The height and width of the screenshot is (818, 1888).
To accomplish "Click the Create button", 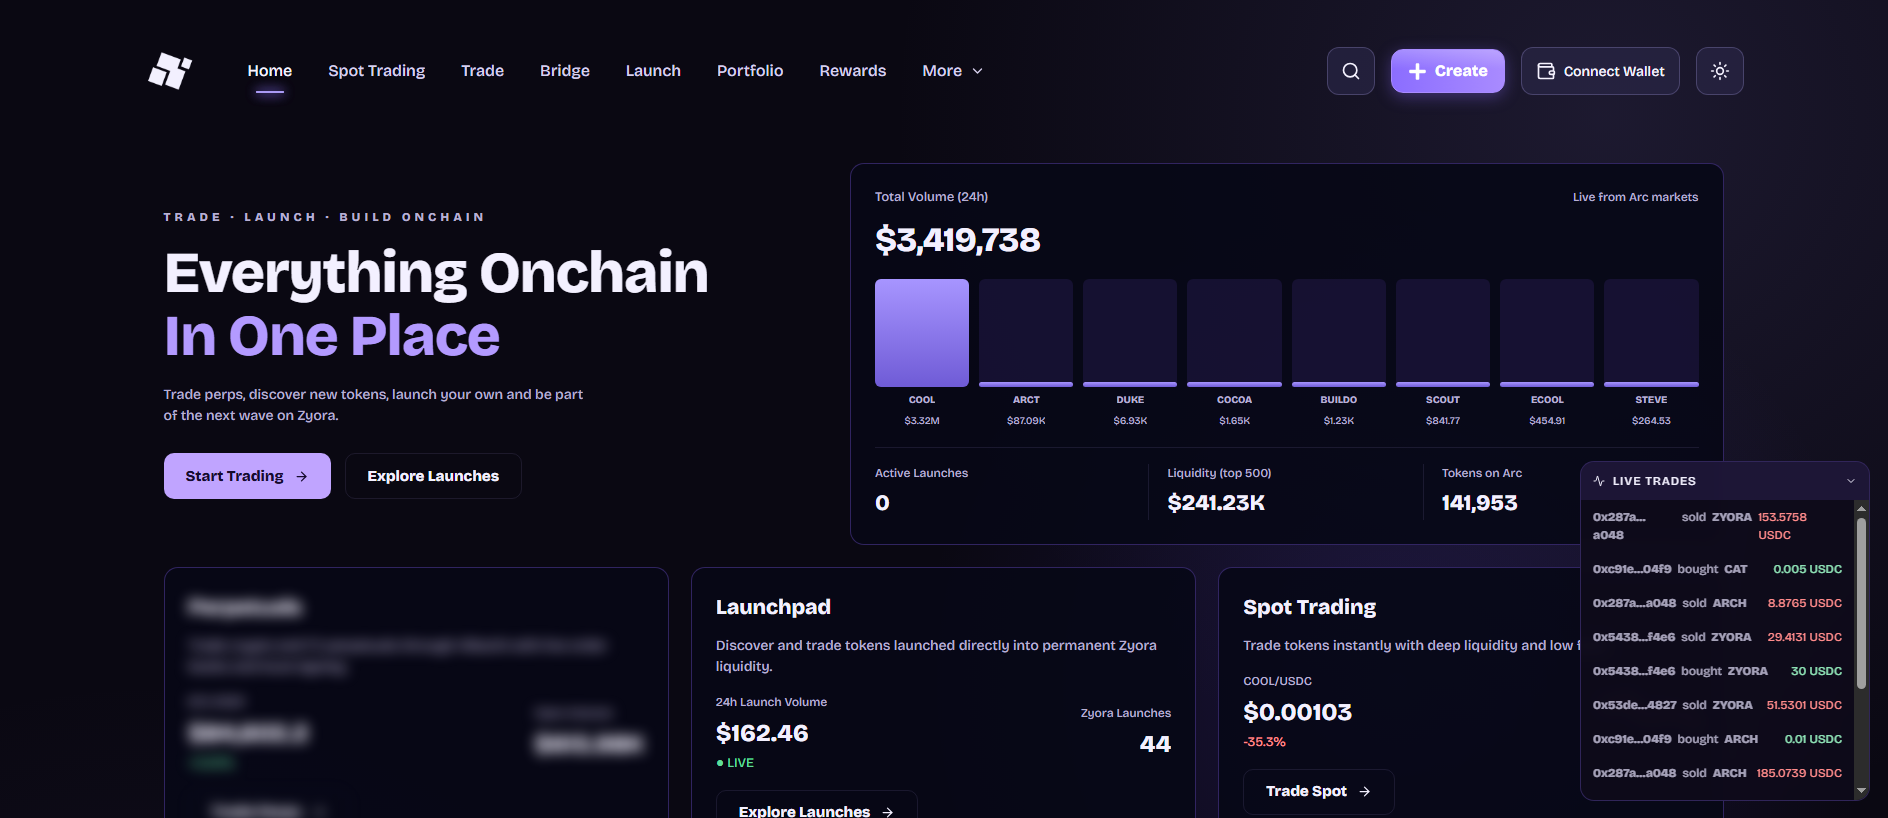I will click(1448, 71).
